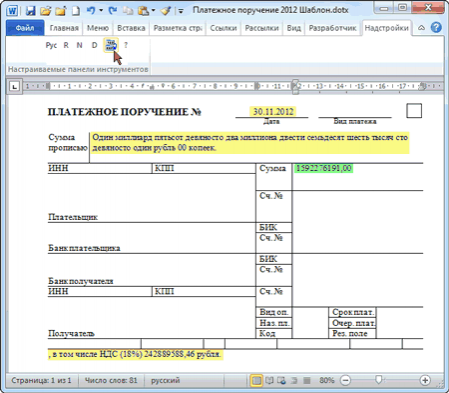This screenshot has height=393, width=449.
Task: Open the Рассылки tab
Action: [262, 28]
